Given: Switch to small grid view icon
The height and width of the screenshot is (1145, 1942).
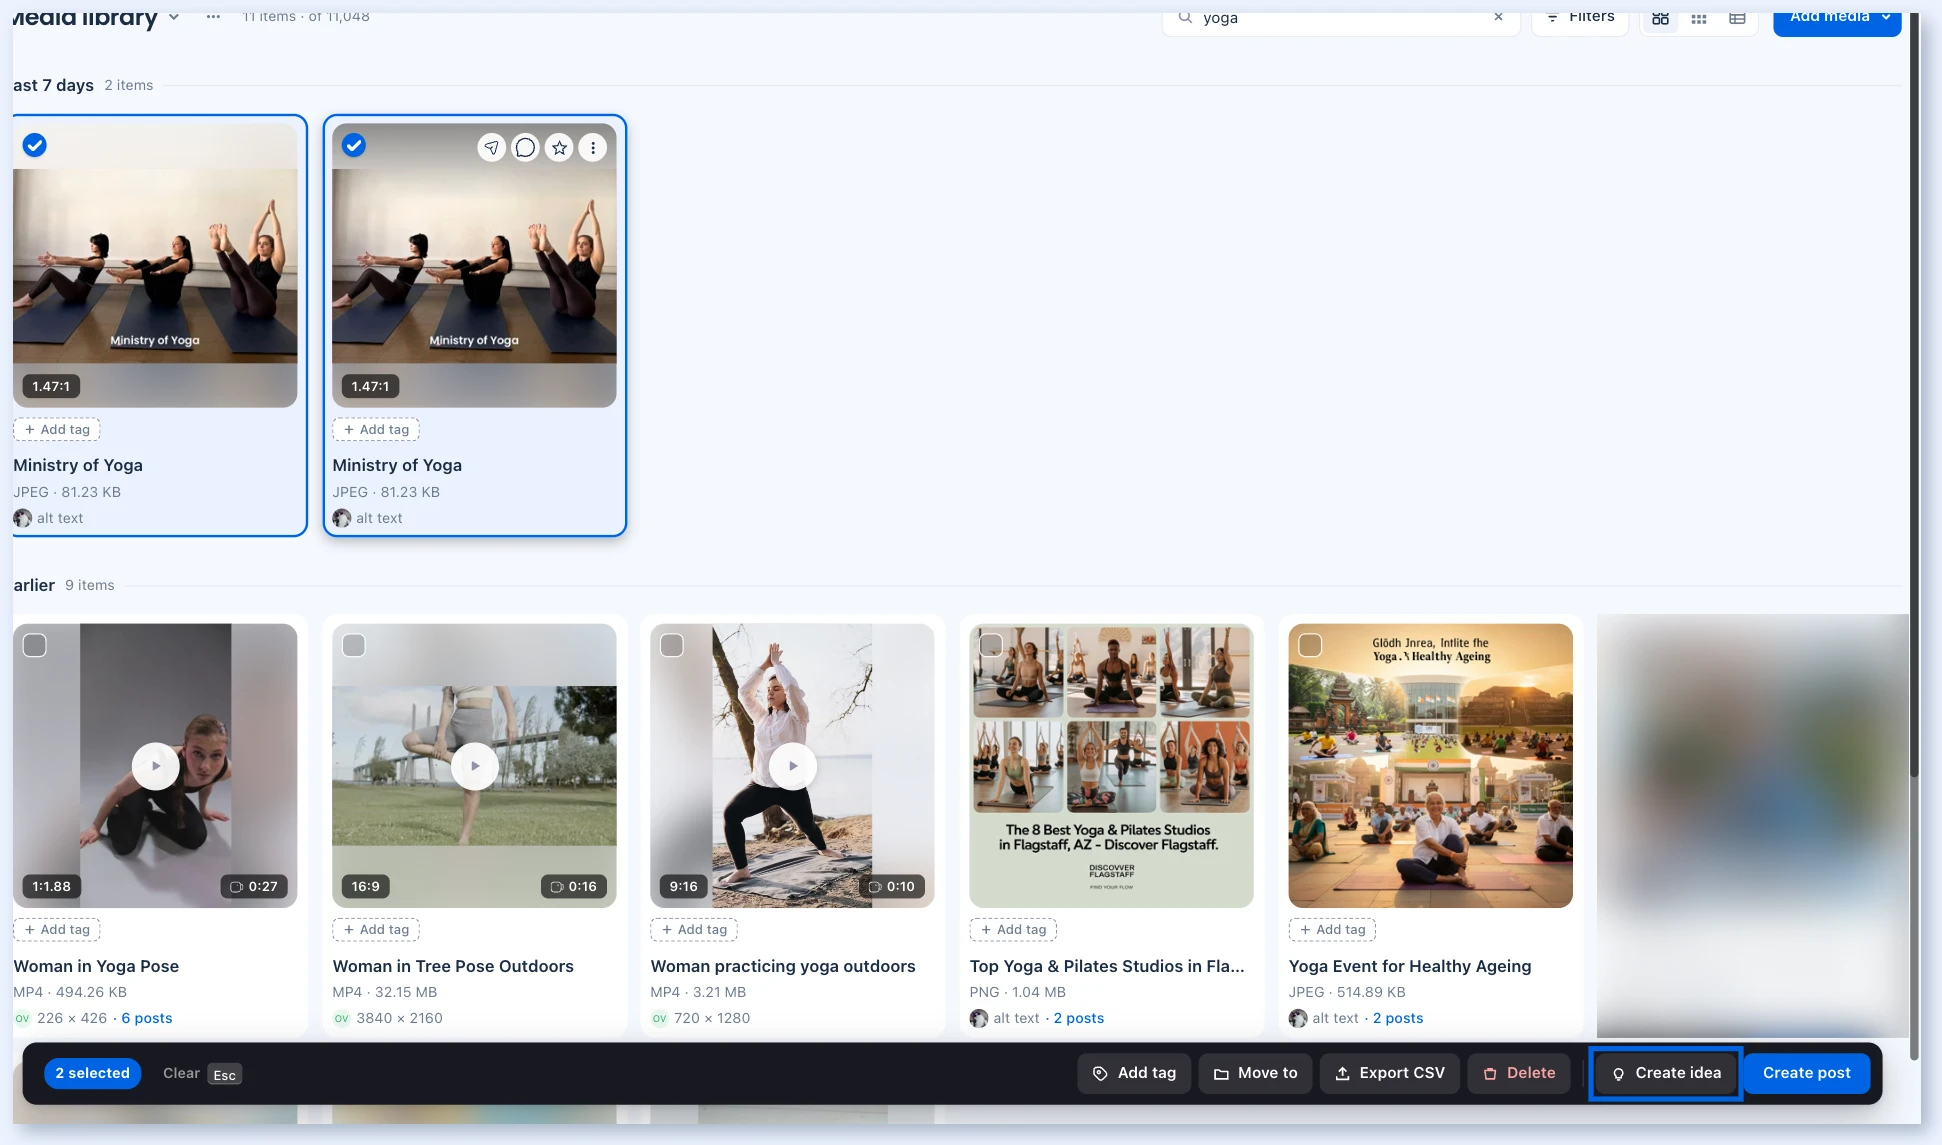Looking at the screenshot, I should 1698,18.
